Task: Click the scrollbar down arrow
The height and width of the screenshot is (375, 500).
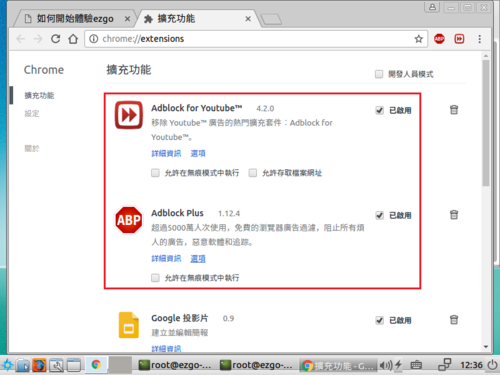Action: click(486, 347)
